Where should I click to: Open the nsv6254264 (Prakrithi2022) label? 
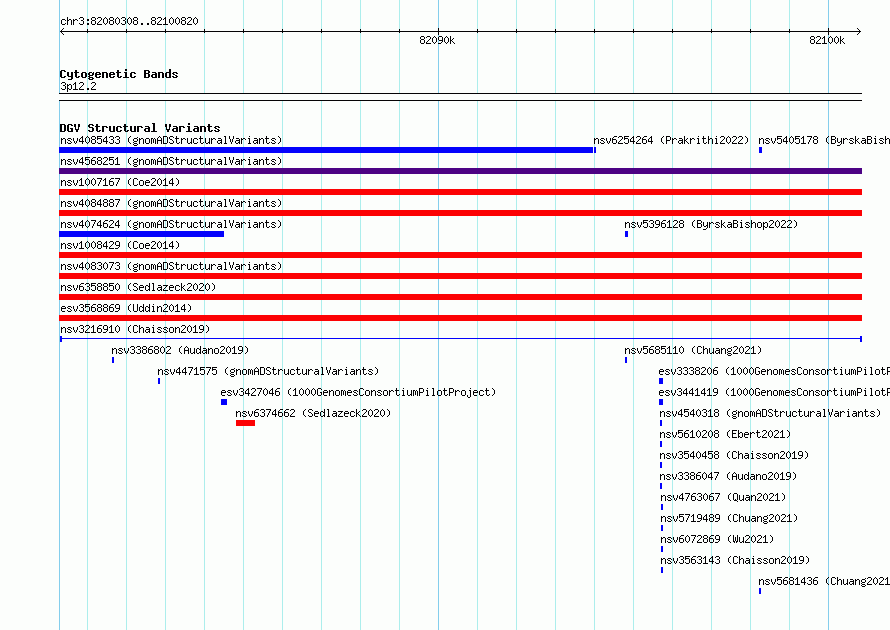point(671,140)
